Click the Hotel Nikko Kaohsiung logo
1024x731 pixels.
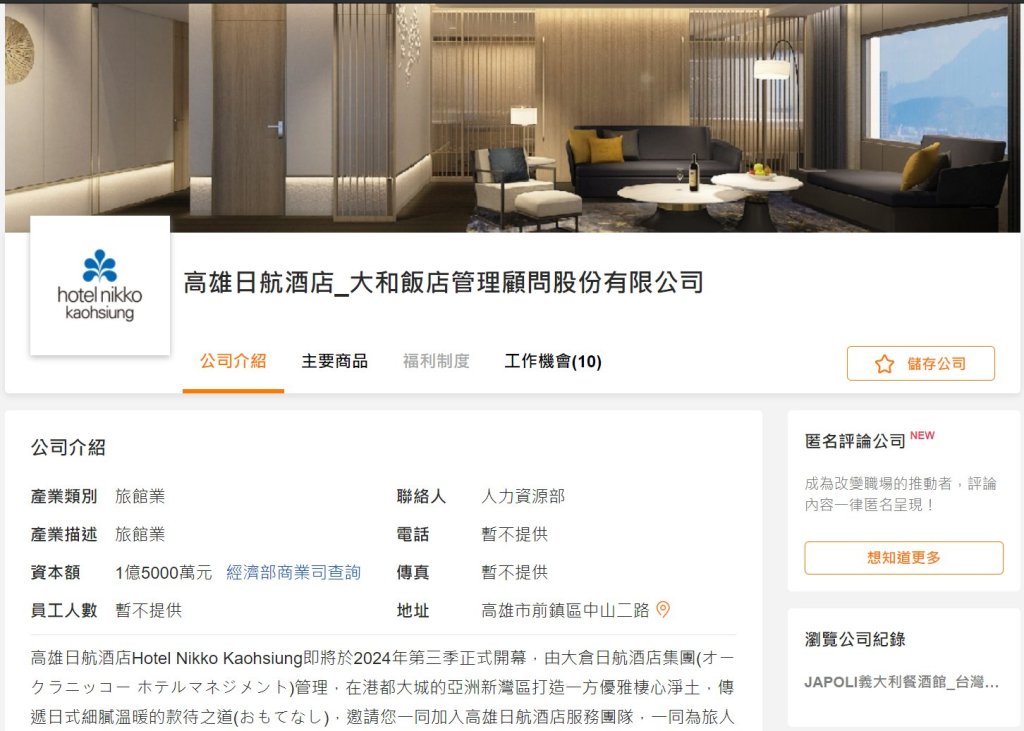(100, 286)
